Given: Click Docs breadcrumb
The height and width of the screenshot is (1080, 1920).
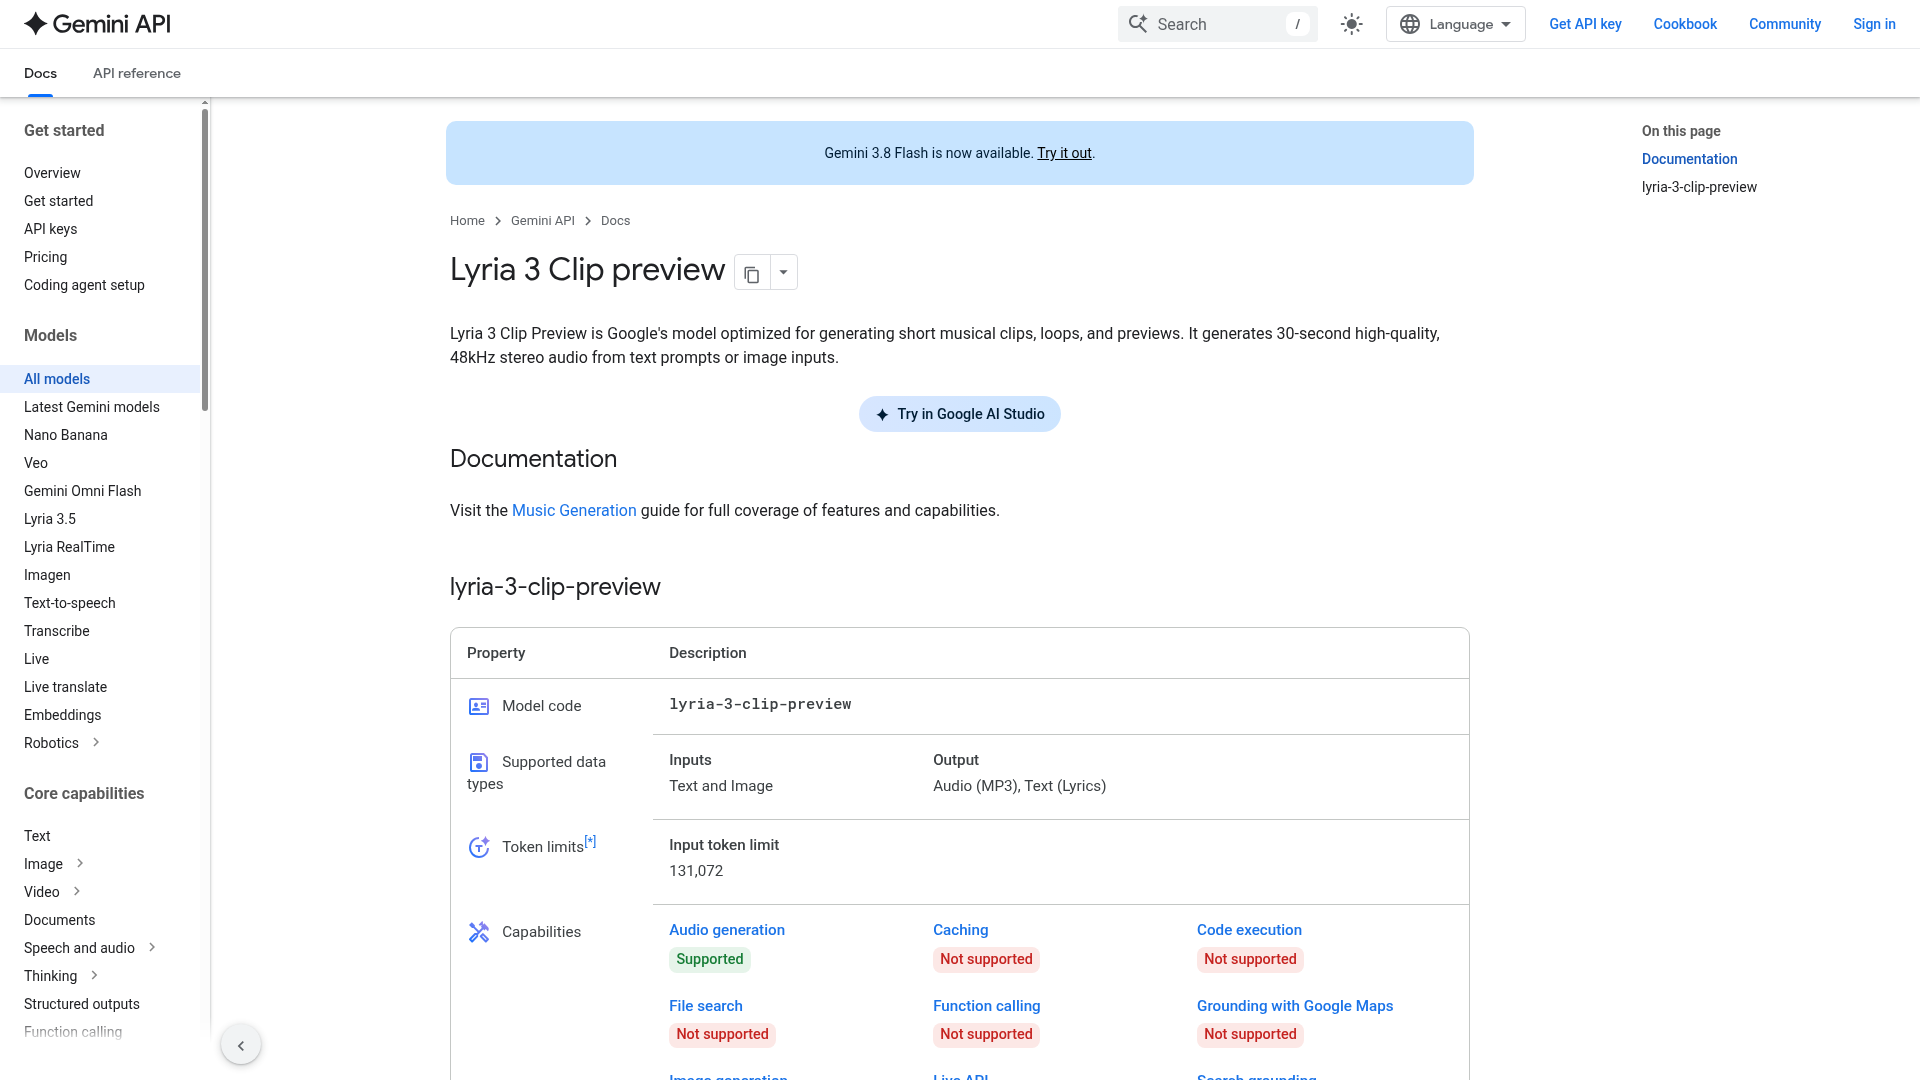Looking at the screenshot, I should point(615,221).
